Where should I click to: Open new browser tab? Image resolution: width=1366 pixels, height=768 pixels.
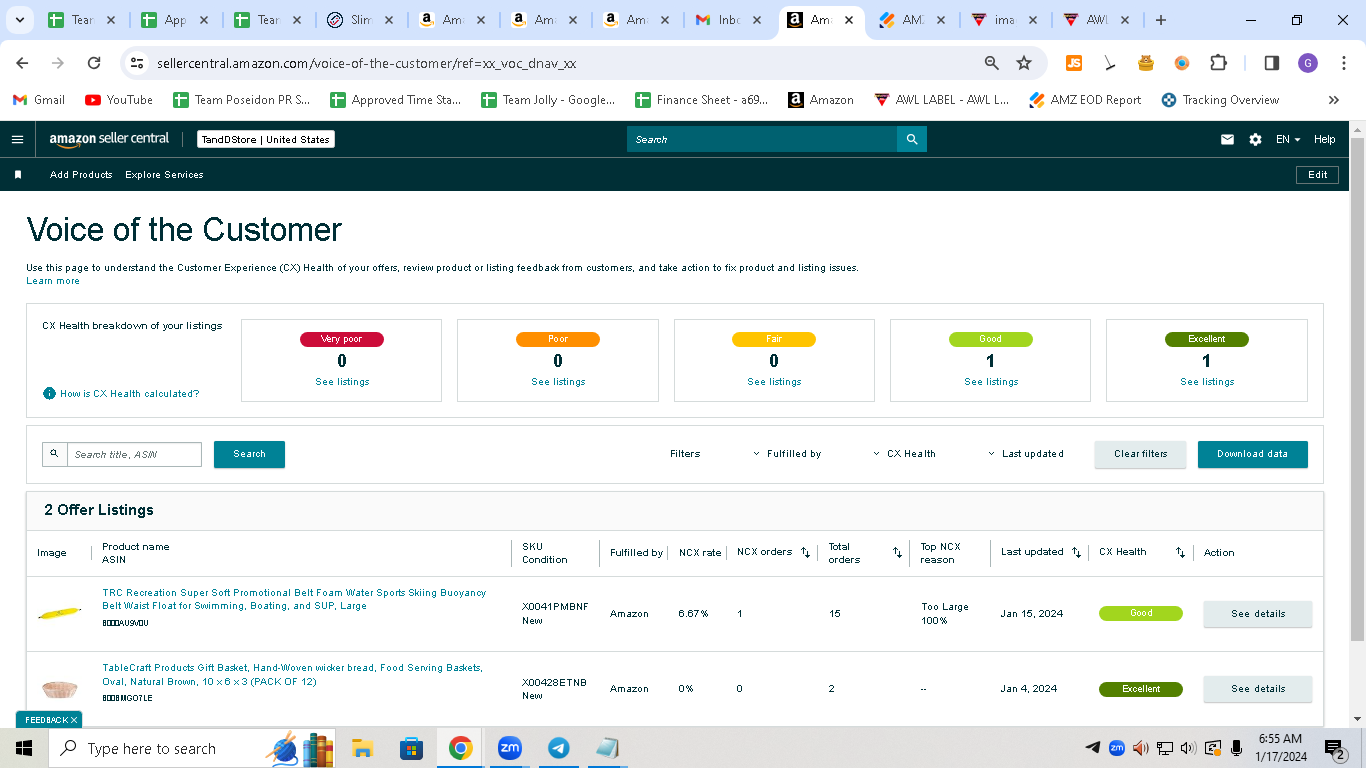1160,20
